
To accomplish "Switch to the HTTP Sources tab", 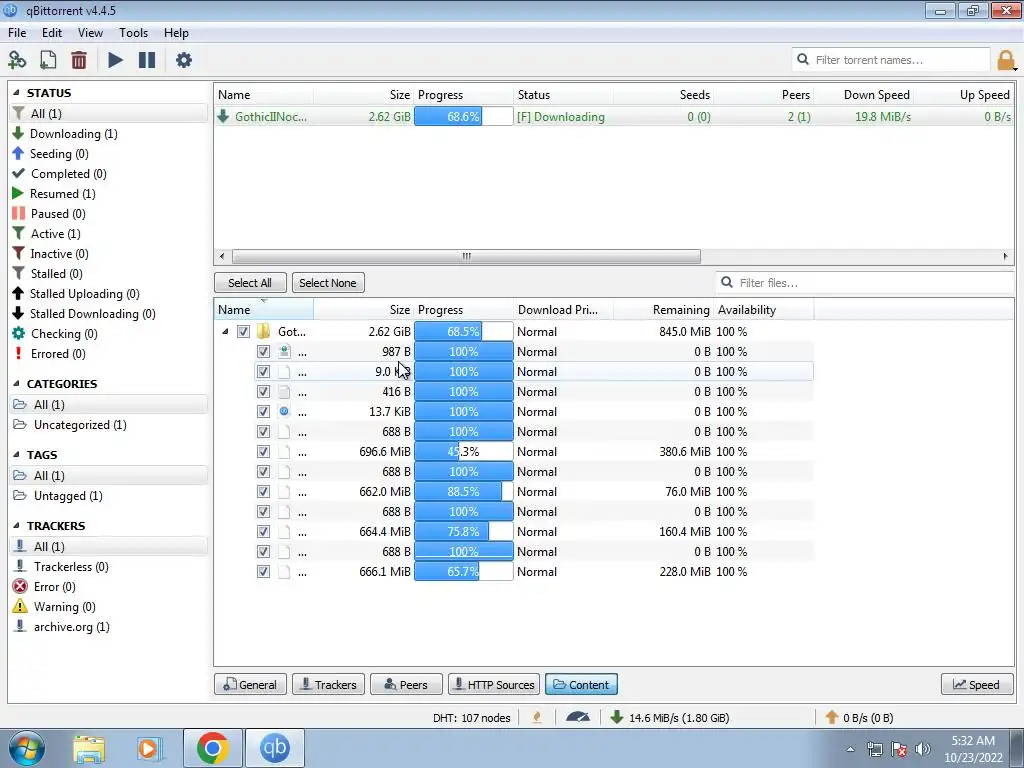I will pos(494,684).
